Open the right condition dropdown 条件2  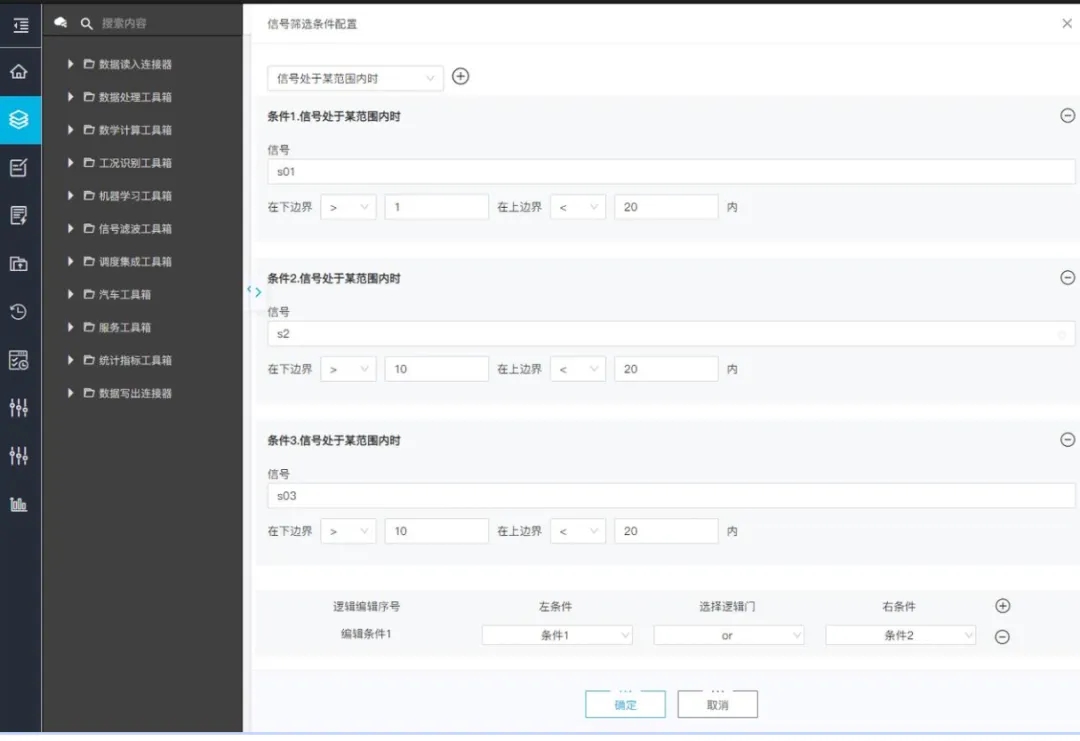click(900, 635)
